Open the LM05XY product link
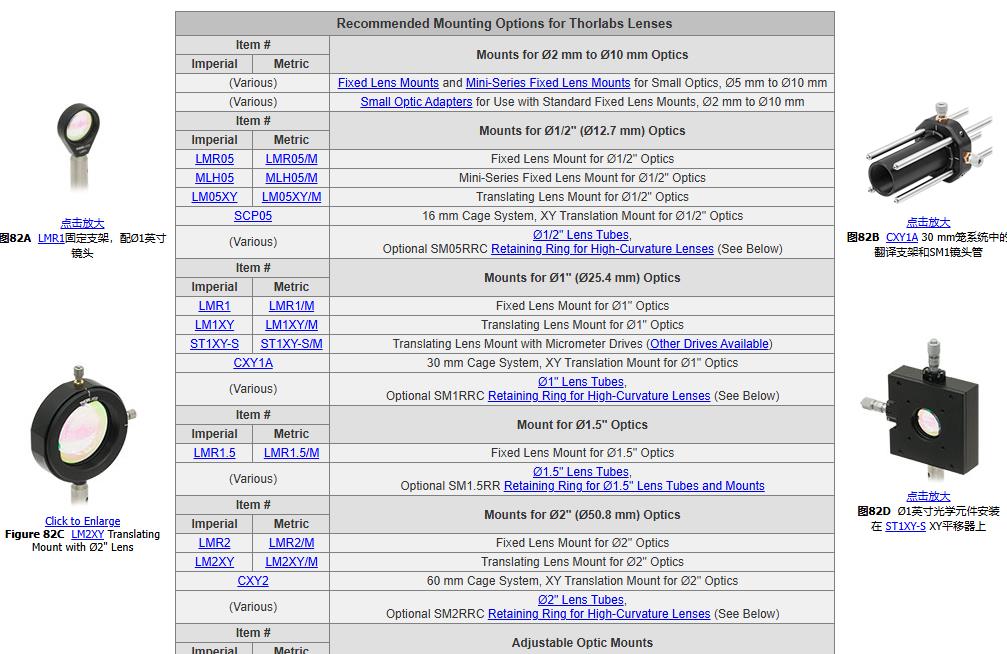This screenshot has height=654, width=1007. (x=214, y=197)
